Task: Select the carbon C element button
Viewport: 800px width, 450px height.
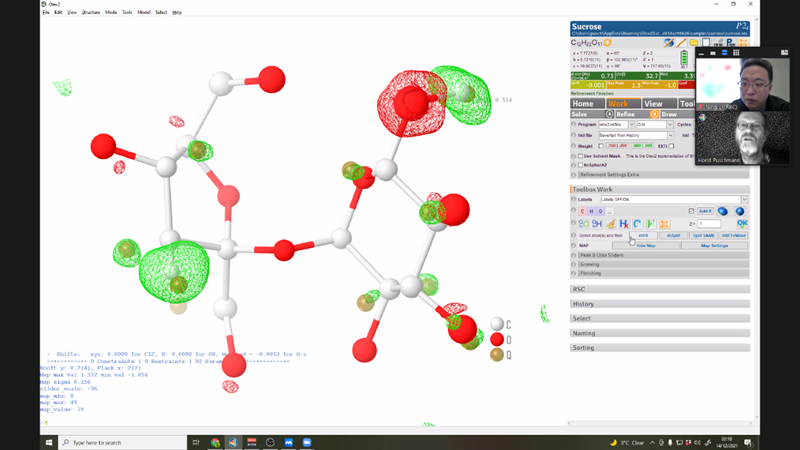Action: click(583, 211)
